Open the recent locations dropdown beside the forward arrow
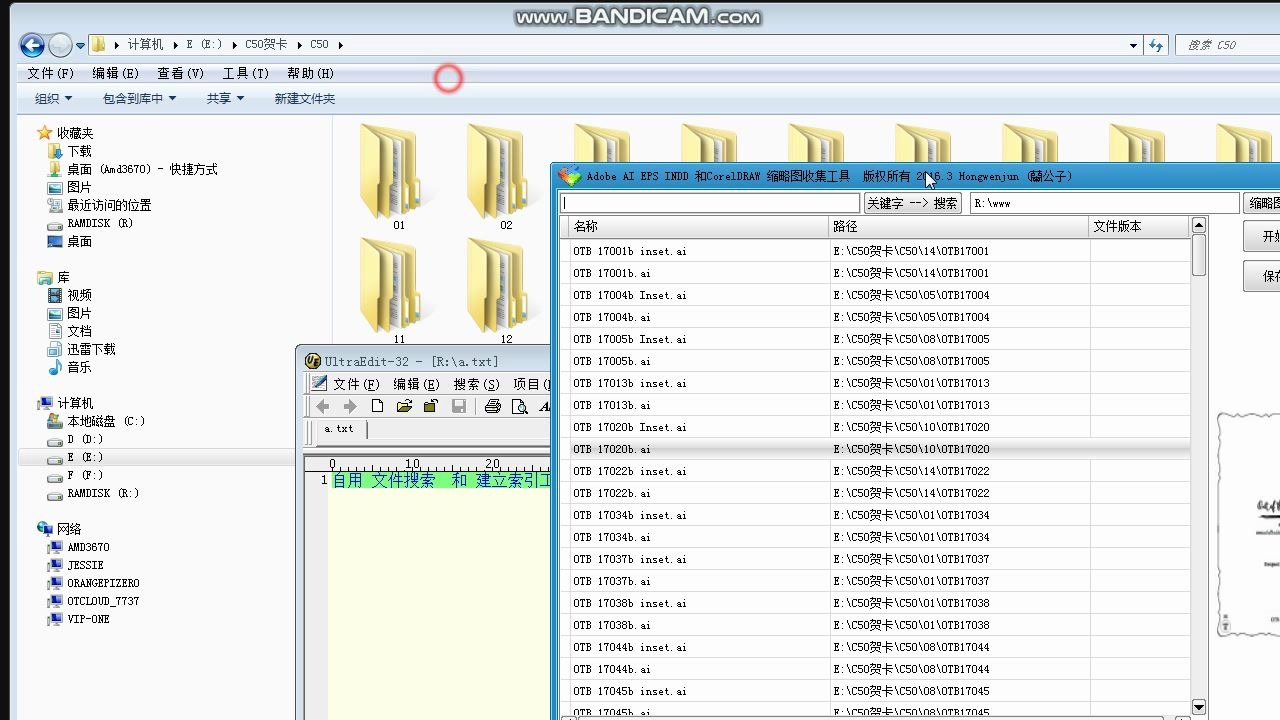 [x=80, y=46]
